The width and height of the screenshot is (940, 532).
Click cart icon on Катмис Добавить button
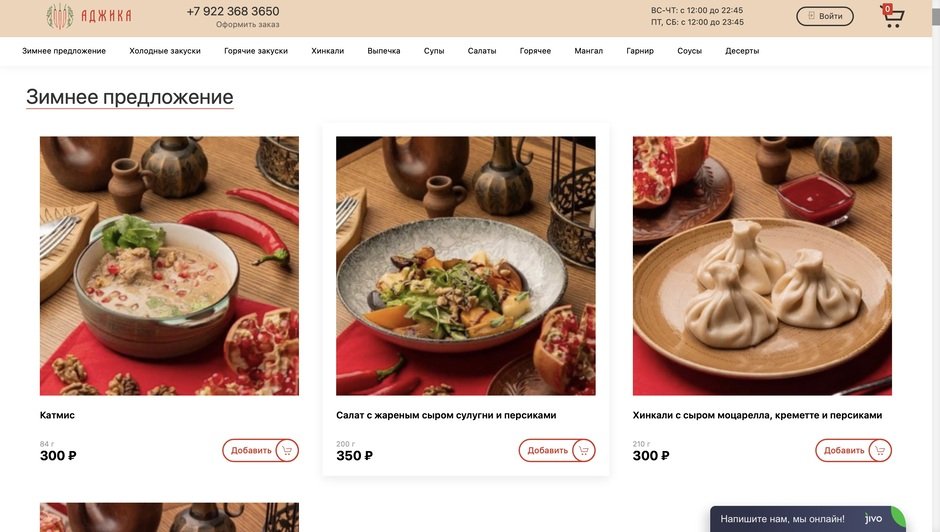point(287,450)
